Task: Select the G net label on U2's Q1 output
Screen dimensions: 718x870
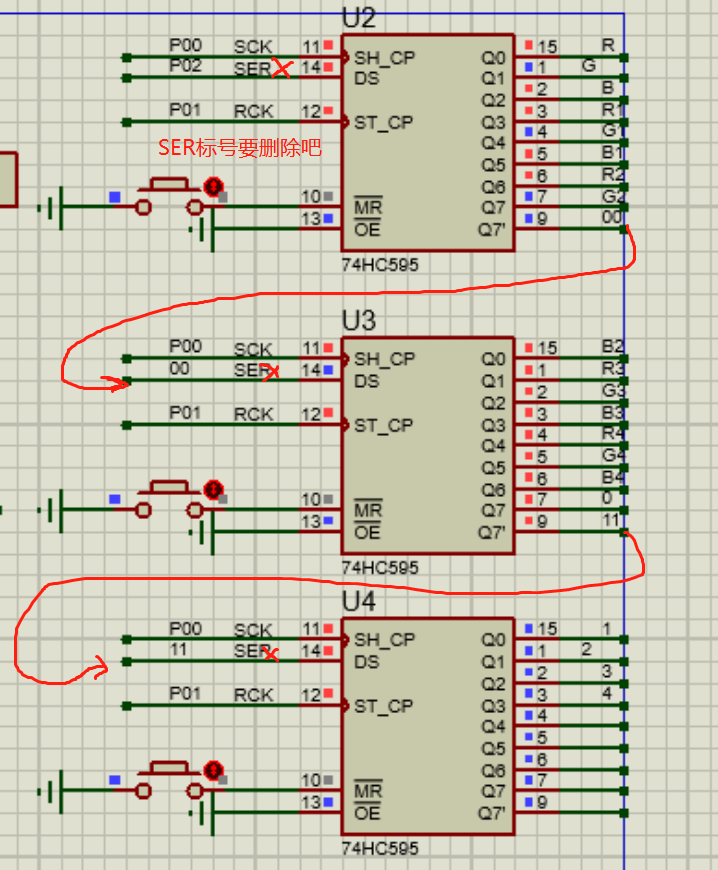Action: (589, 65)
